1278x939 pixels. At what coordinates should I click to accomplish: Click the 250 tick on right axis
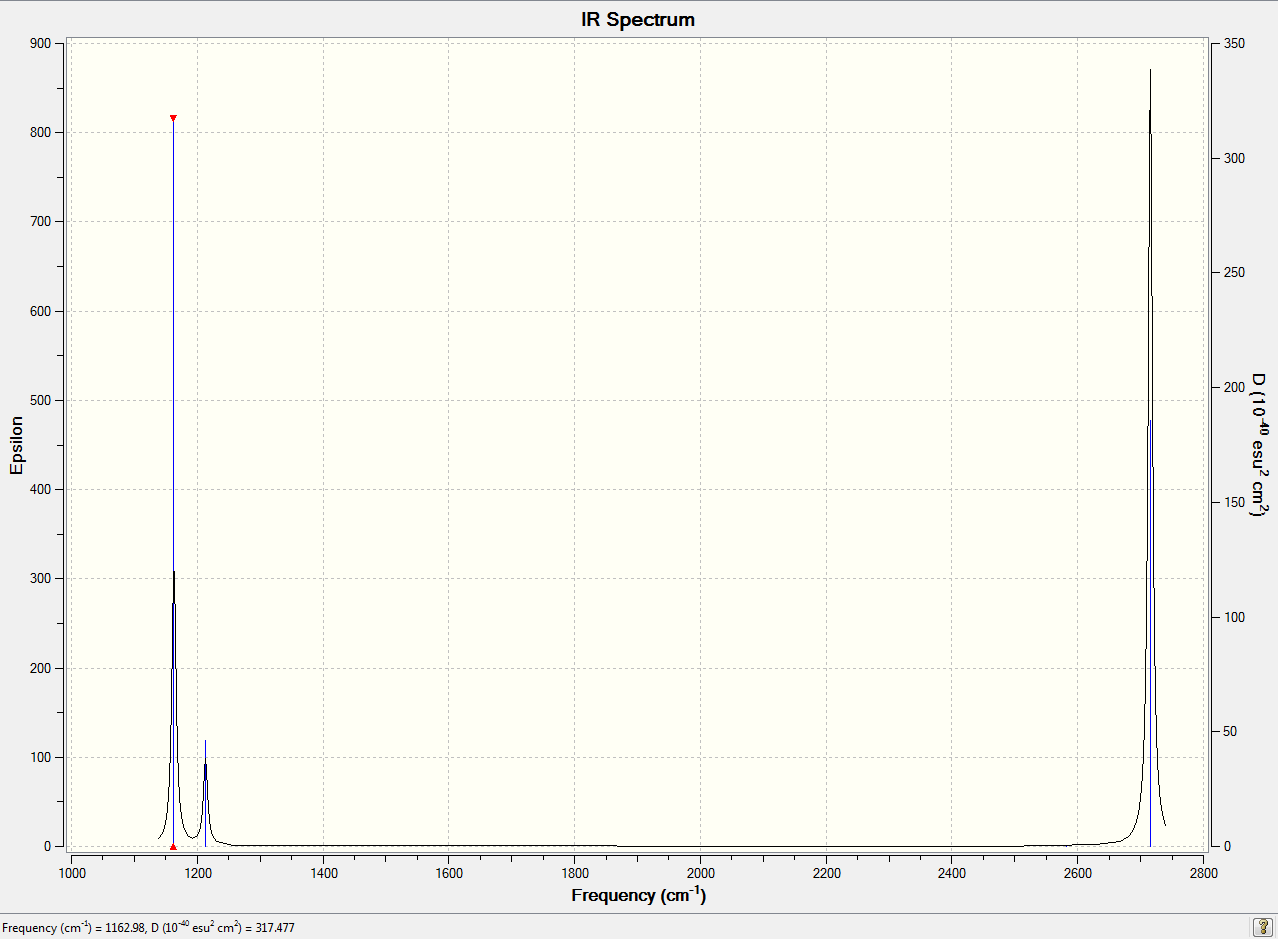(x=1232, y=273)
